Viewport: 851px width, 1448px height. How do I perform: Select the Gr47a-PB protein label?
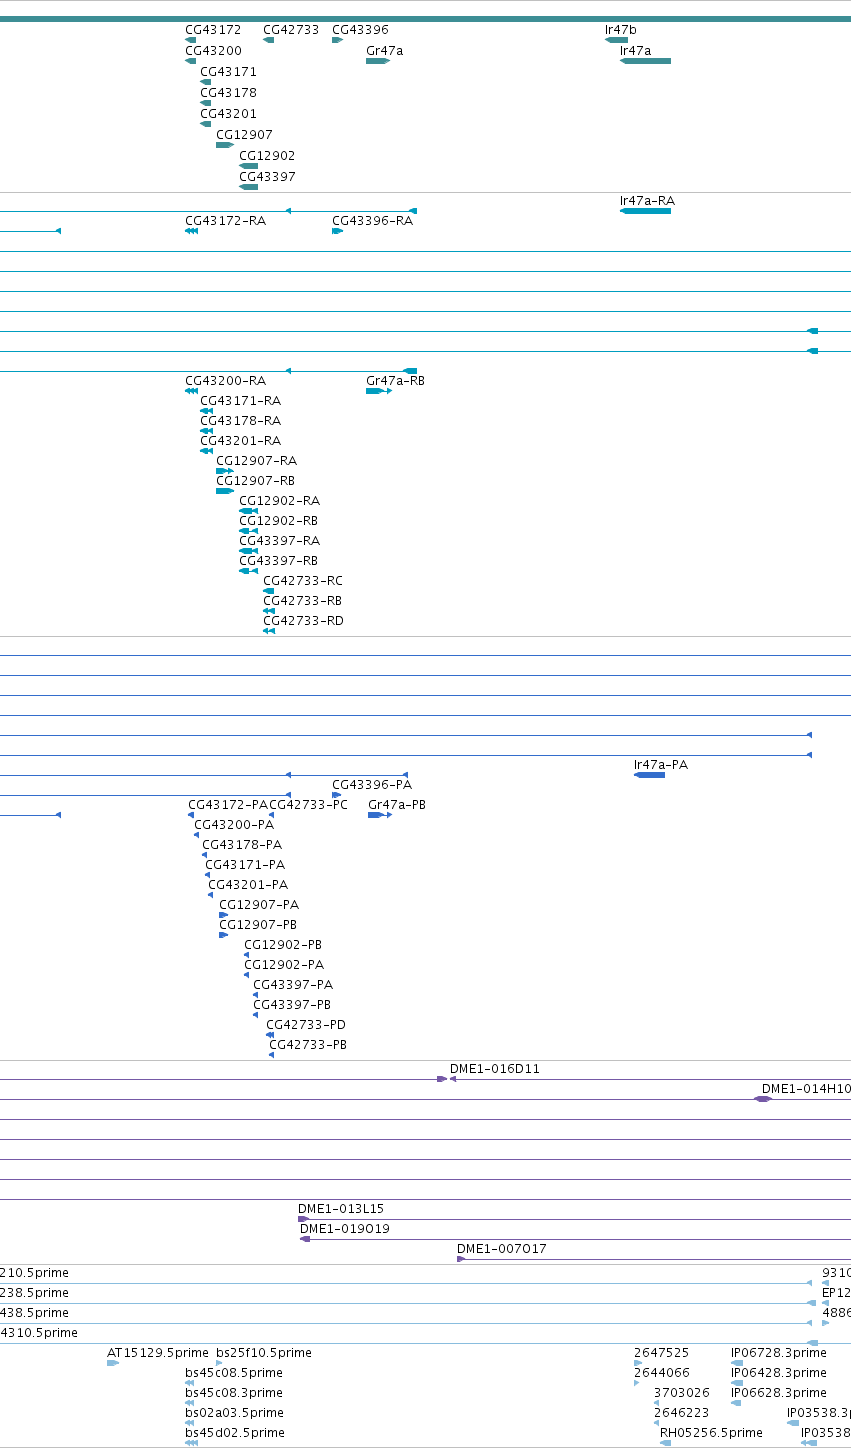click(397, 805)
